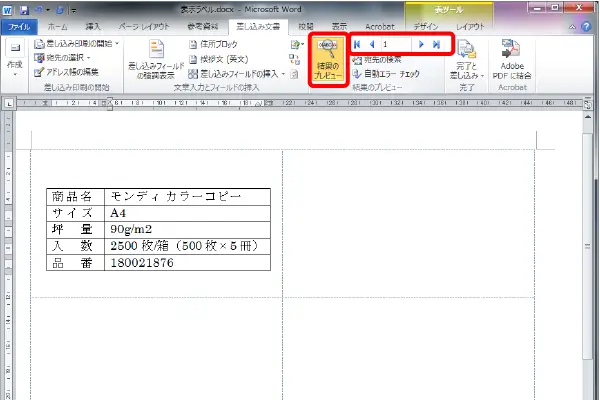Click アドレス帳の編集 button

point(66,72)
